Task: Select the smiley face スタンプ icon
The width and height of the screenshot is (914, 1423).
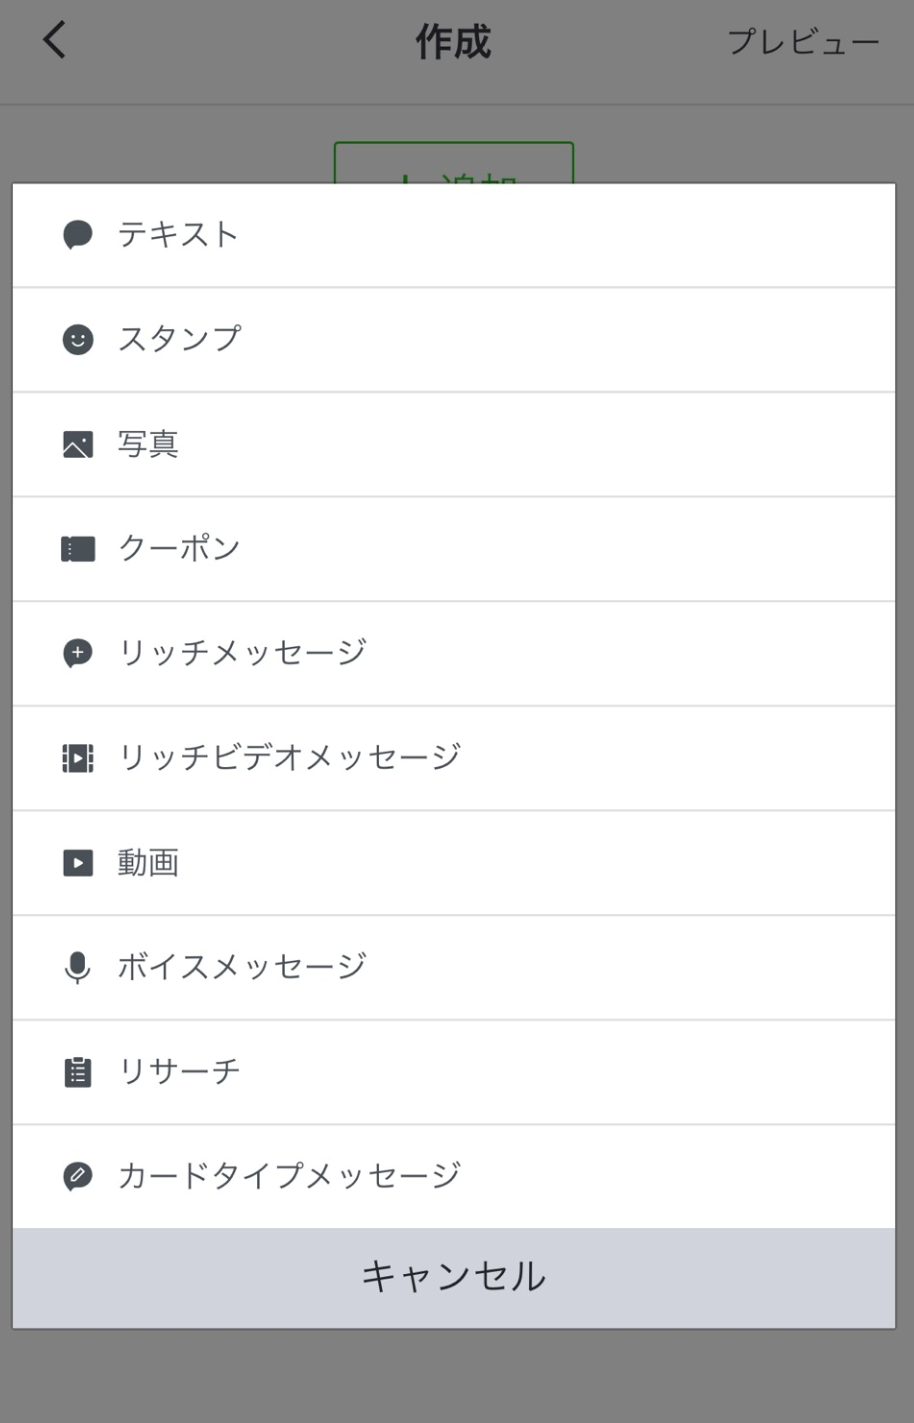Action: [78, 340]
